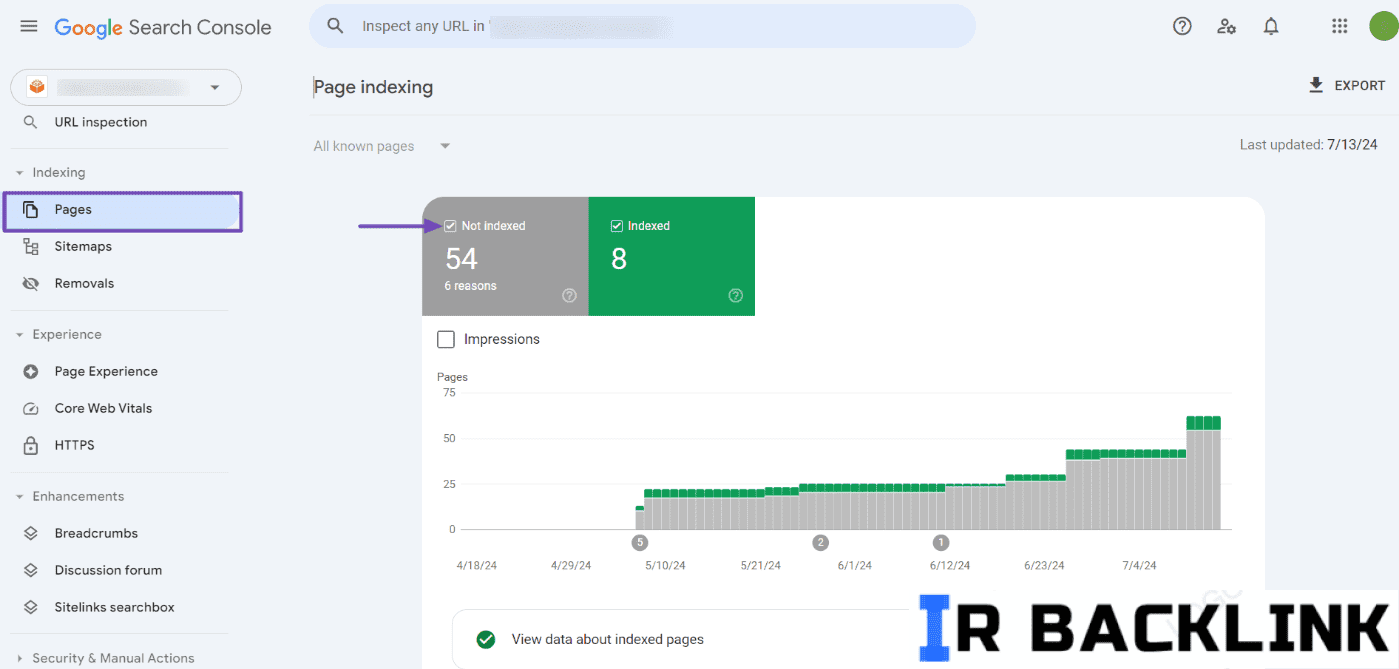Open Sitemaps in the sidebar
The image size is (1399, 669).
tap(83, 247)
